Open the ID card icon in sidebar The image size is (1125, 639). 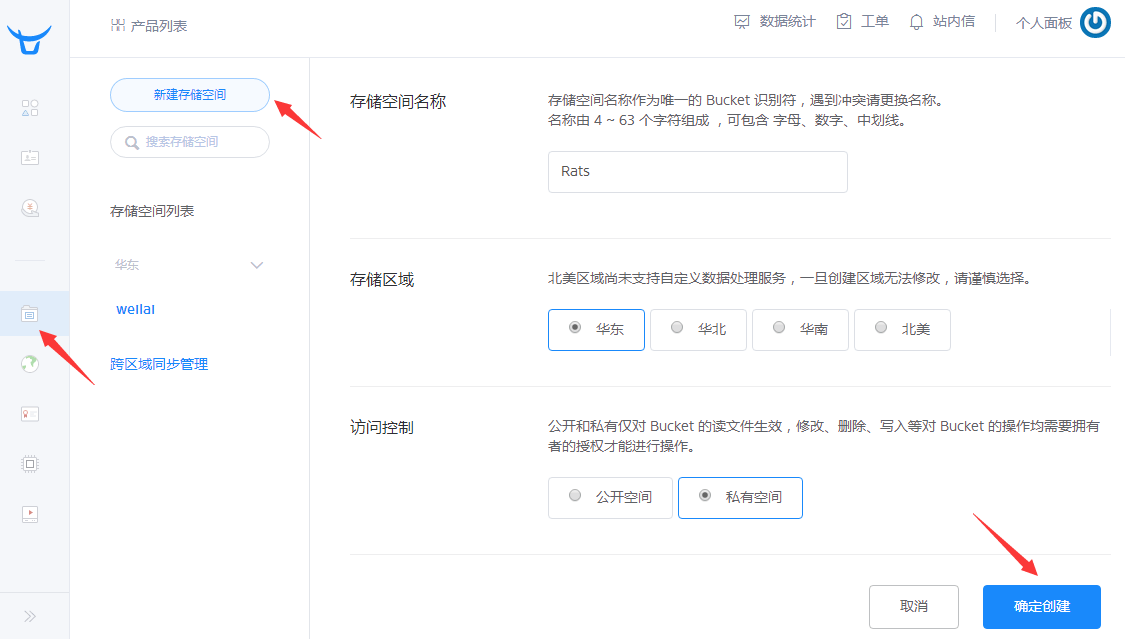[x=30, y=158]
